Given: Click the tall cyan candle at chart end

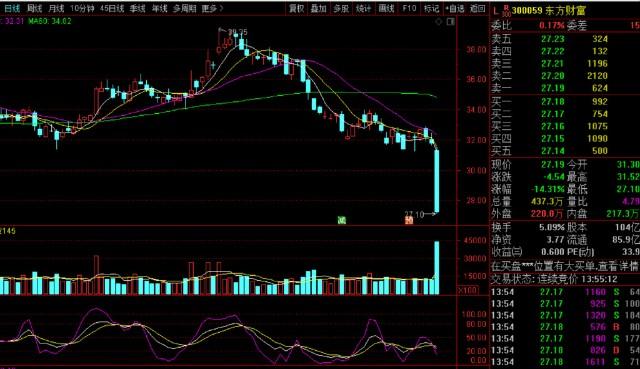Looking at the screenshot, I should 437,181.
